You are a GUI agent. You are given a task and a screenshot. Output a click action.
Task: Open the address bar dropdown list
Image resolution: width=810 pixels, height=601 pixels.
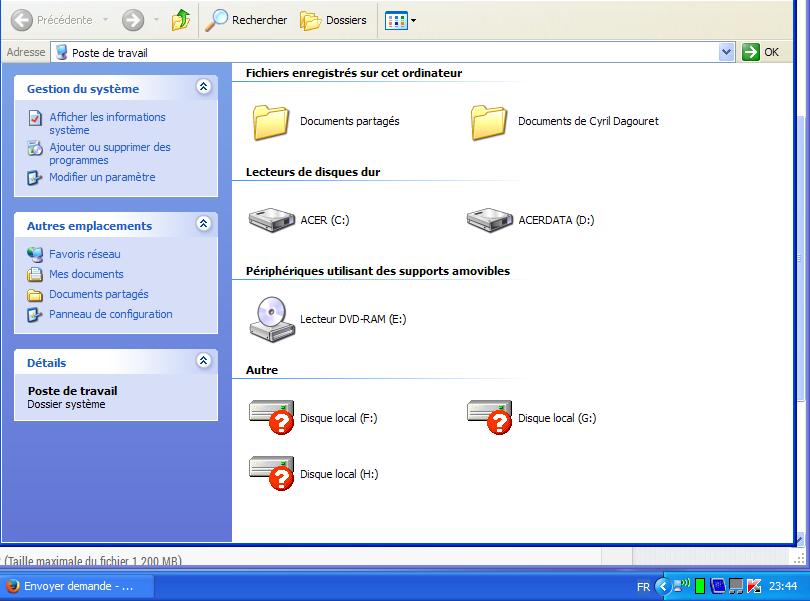pyautogui.click(x=726, y=52)
